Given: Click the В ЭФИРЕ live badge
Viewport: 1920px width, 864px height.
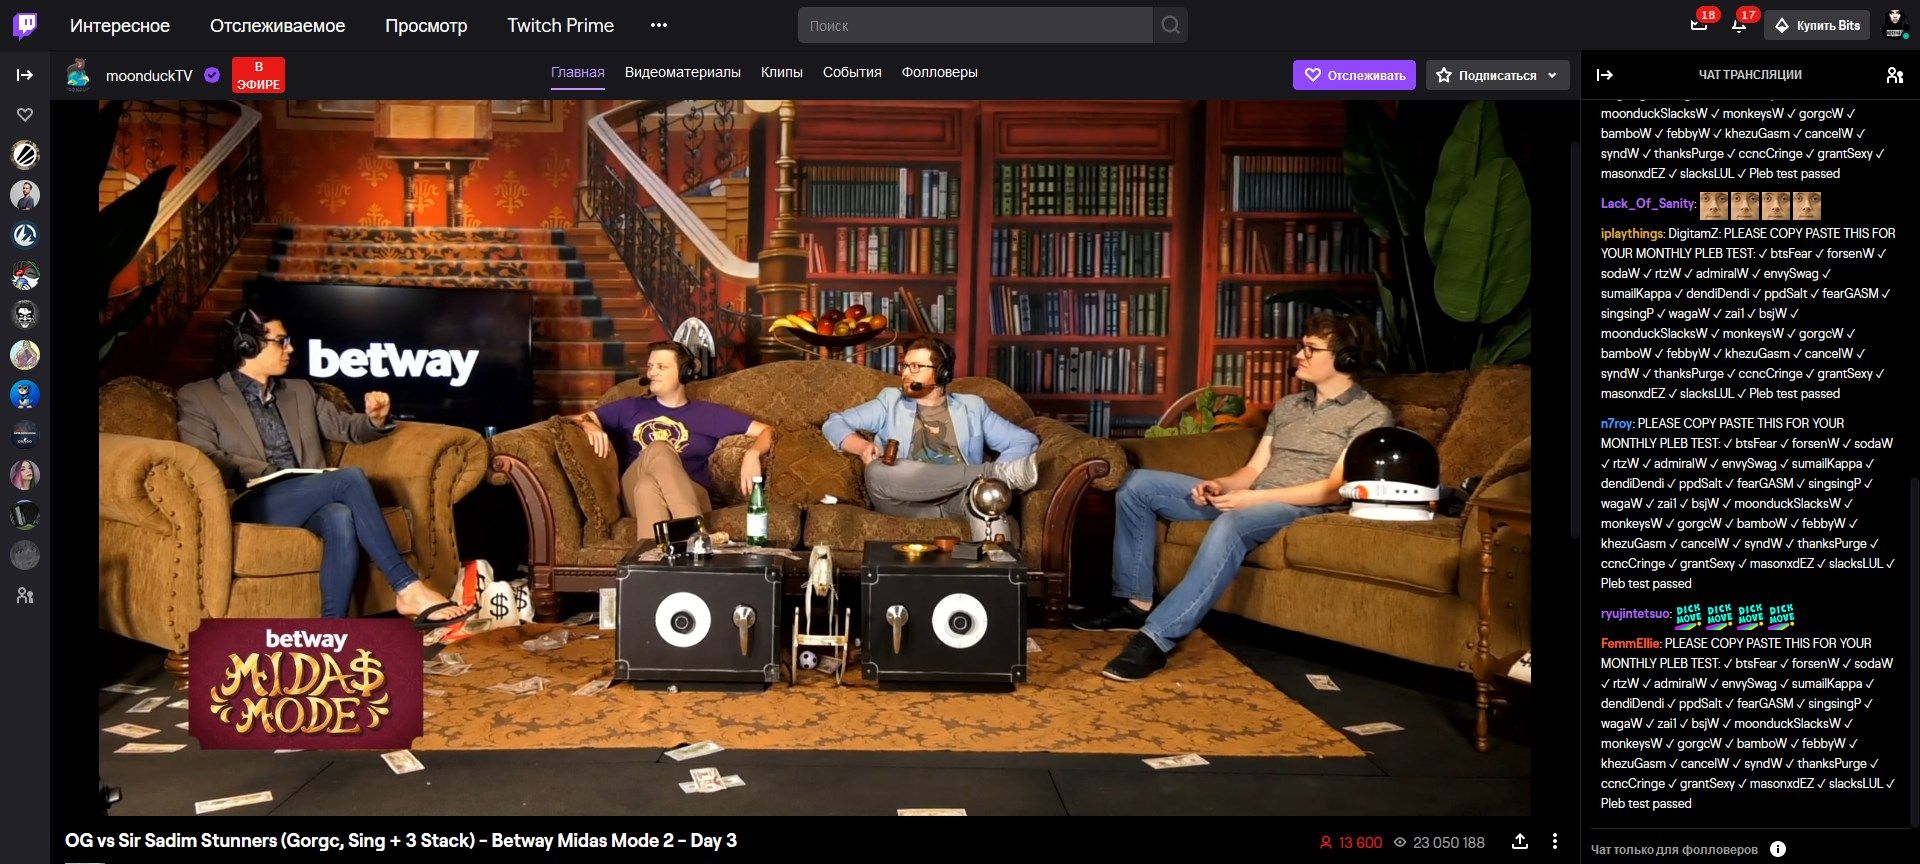Looking at the screenshot, I should (258, 75).
